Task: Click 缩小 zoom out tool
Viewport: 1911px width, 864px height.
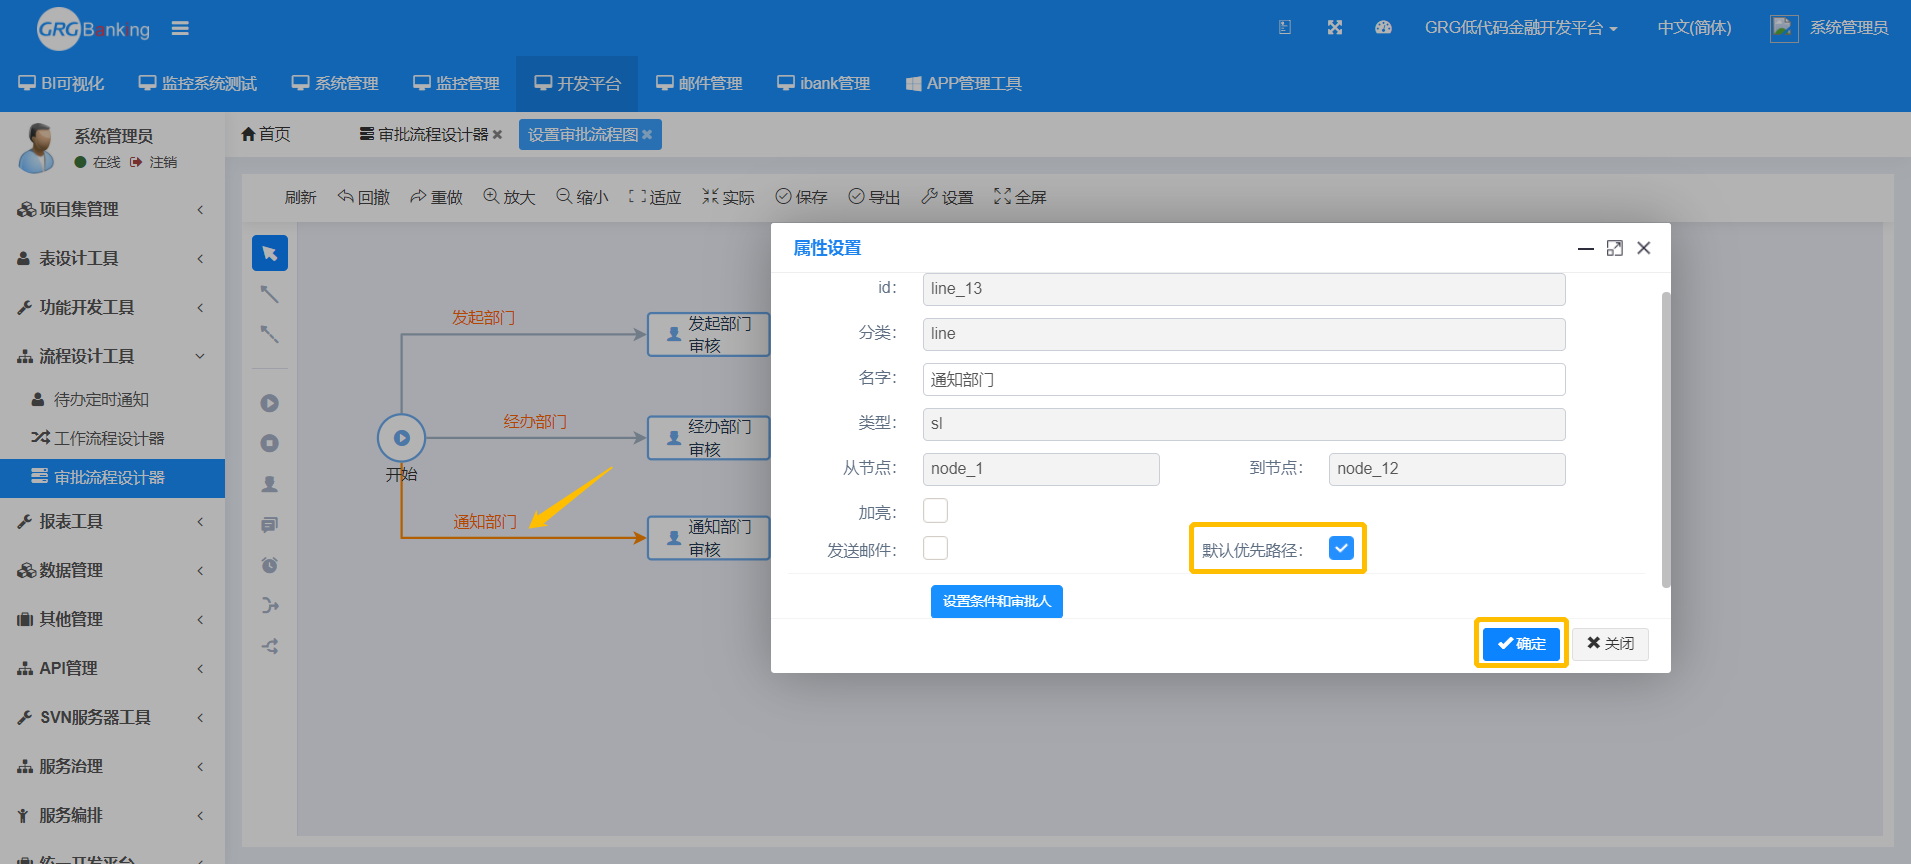Action: tap(582, 197)
